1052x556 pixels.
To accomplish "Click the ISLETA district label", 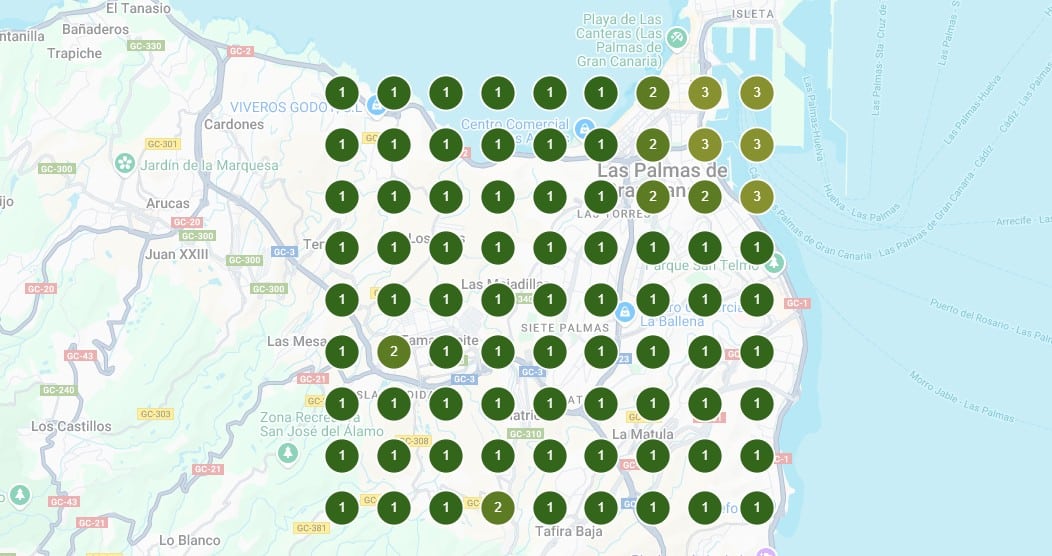I will tap(753, 13).
